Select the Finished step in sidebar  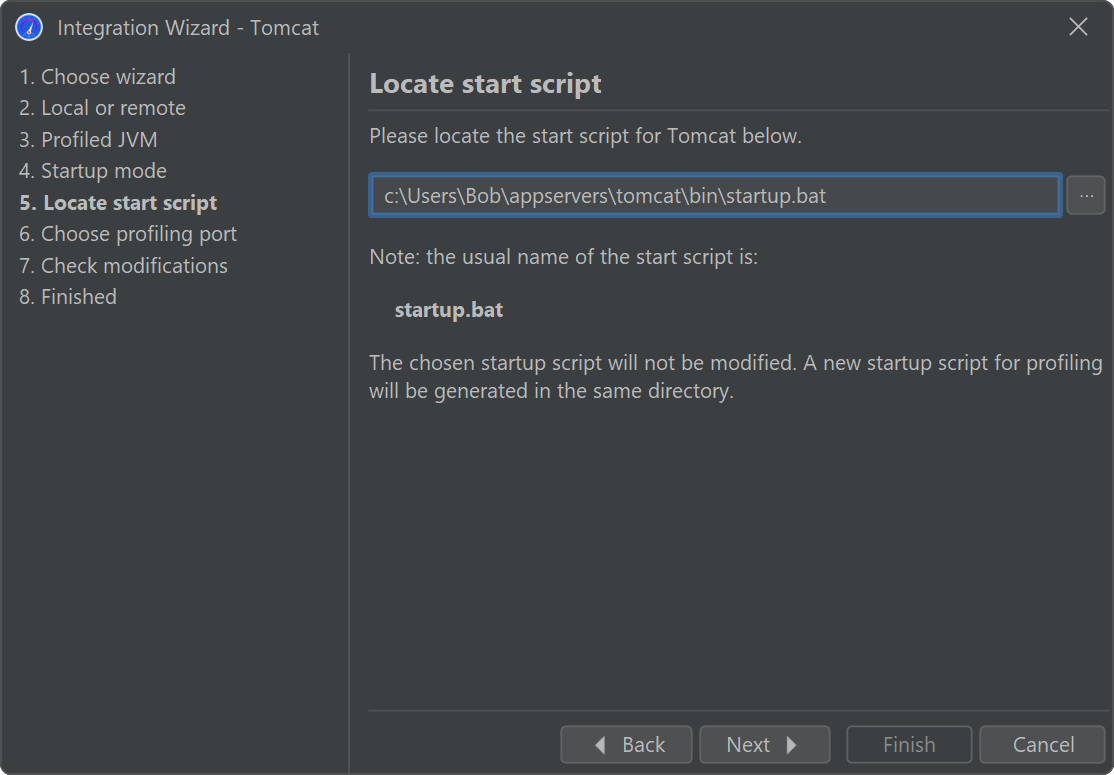click(68, 297)
